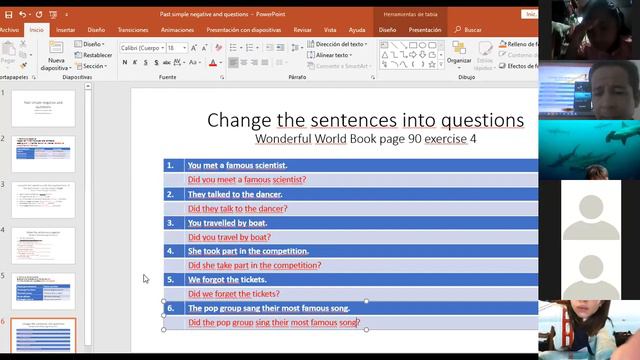Click the Nueva diapositiva slide icon
The height and width of the screenshot is (360, 640).
56,48
